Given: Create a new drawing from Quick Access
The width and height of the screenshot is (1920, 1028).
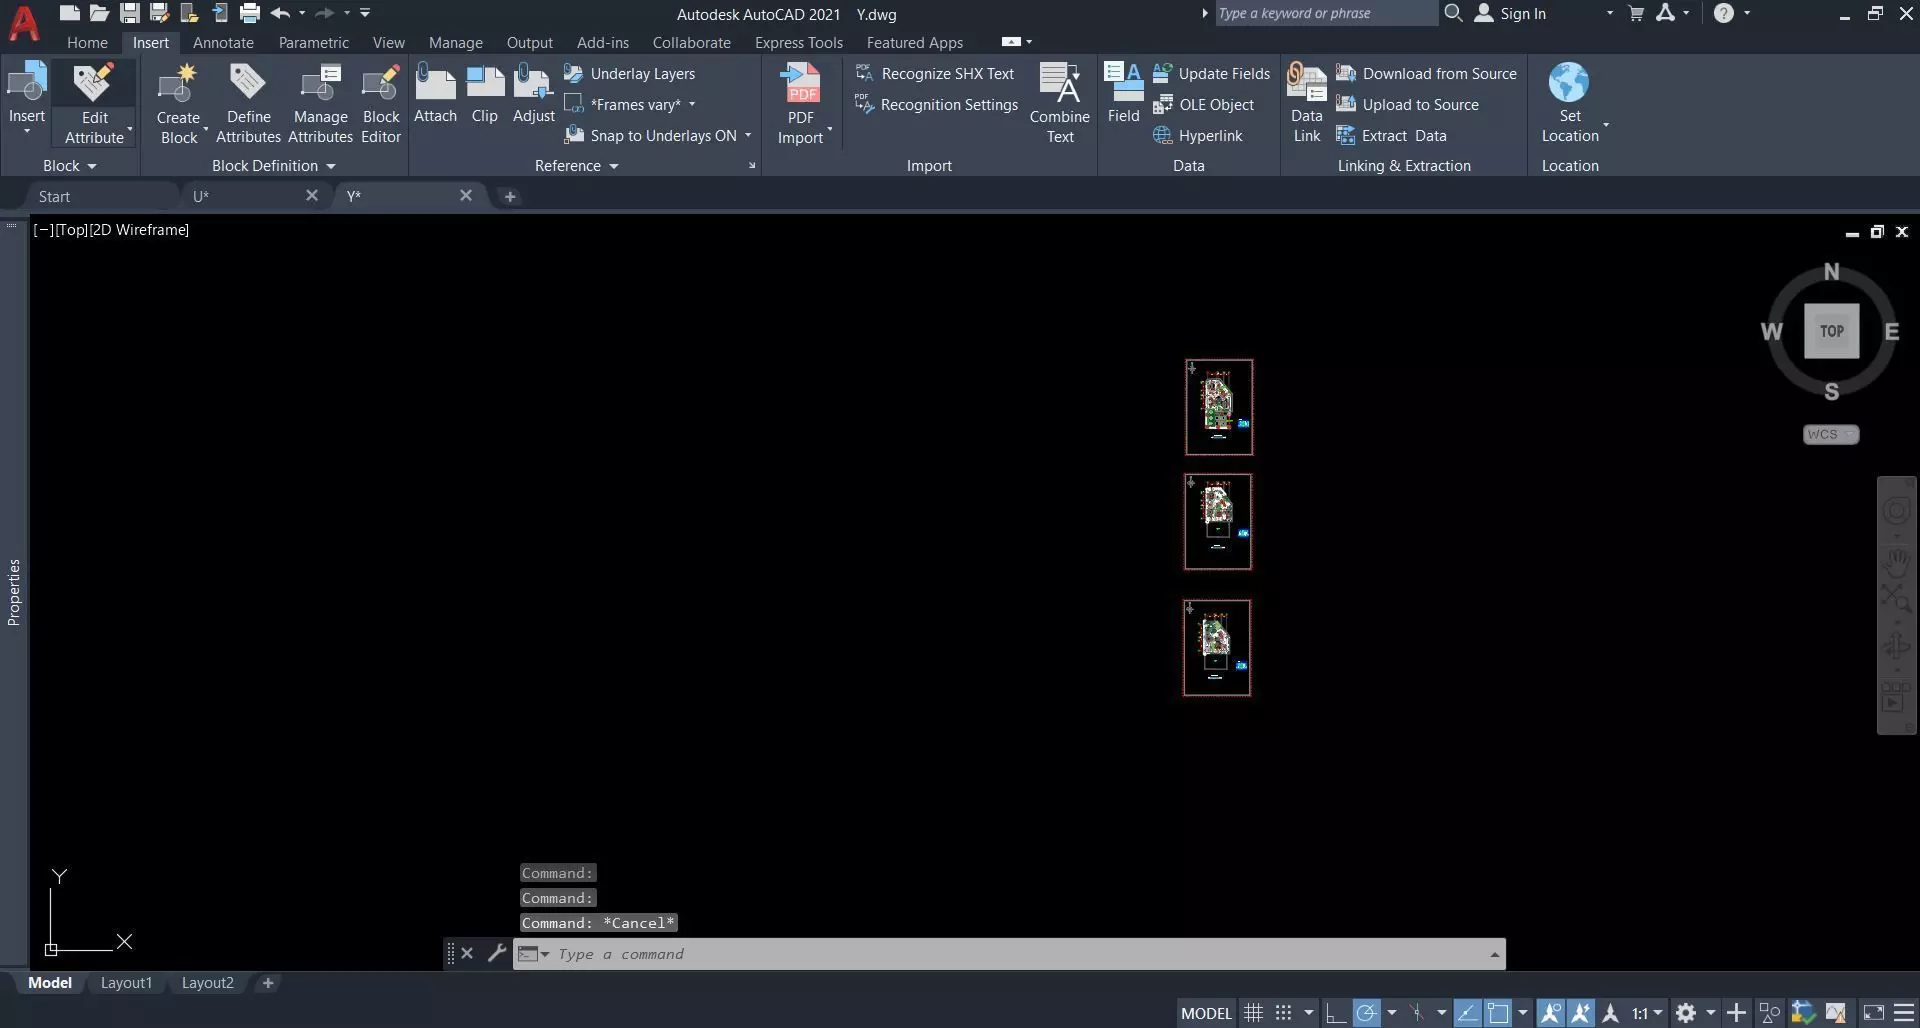Looking at the screenshot, I should (69, 13).
